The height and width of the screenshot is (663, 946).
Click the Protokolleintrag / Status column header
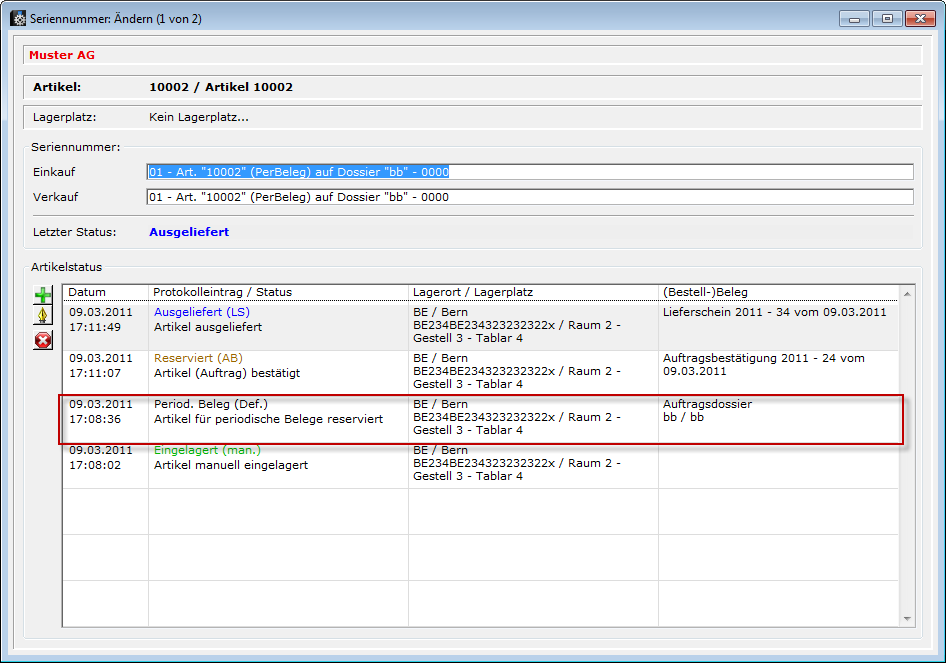pos(278,292)
